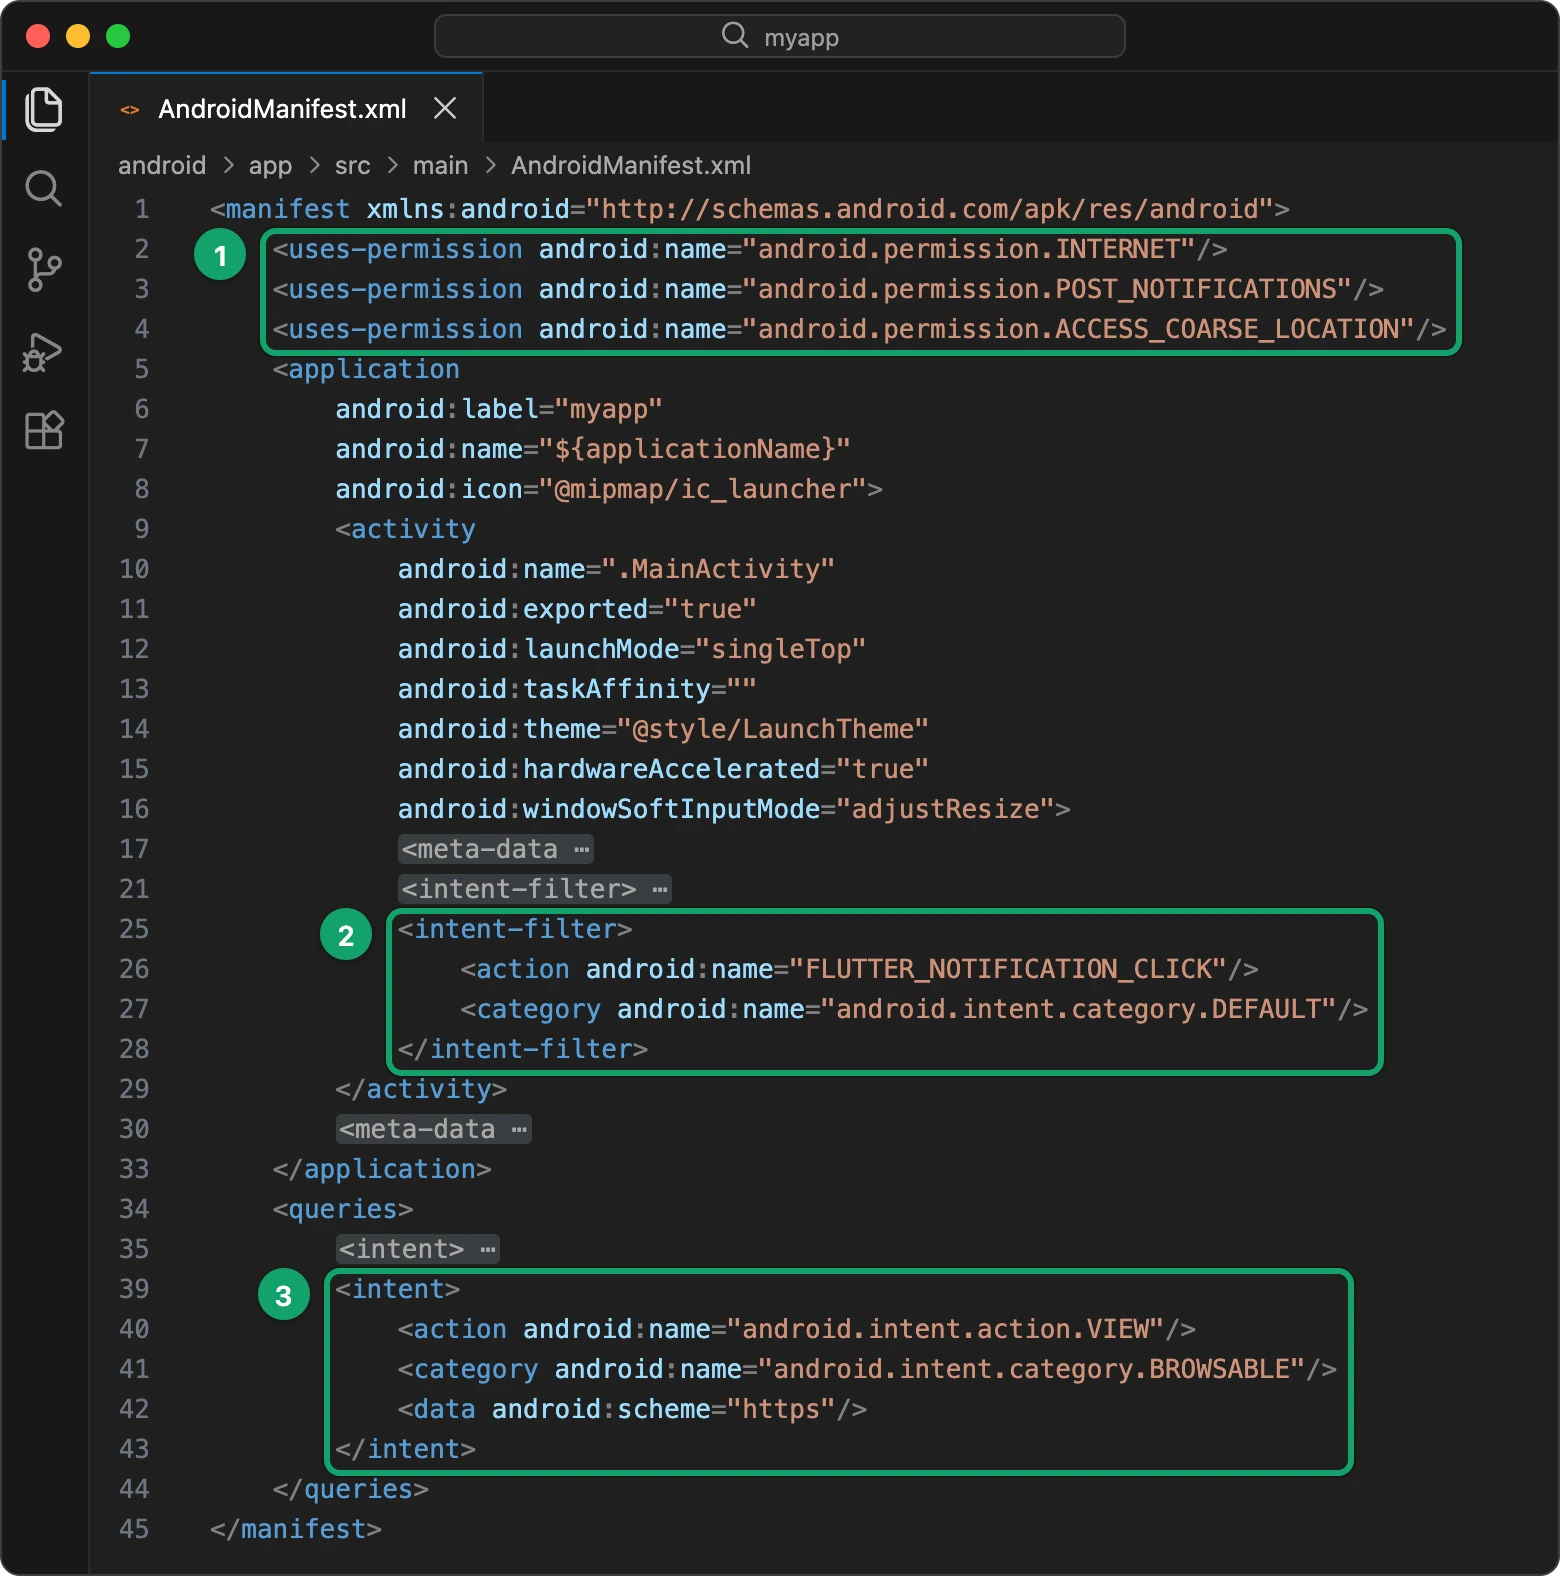1560x1576 pixels.
Task: Click the adjustResize value on line 16
Action: tap(945, 809)
